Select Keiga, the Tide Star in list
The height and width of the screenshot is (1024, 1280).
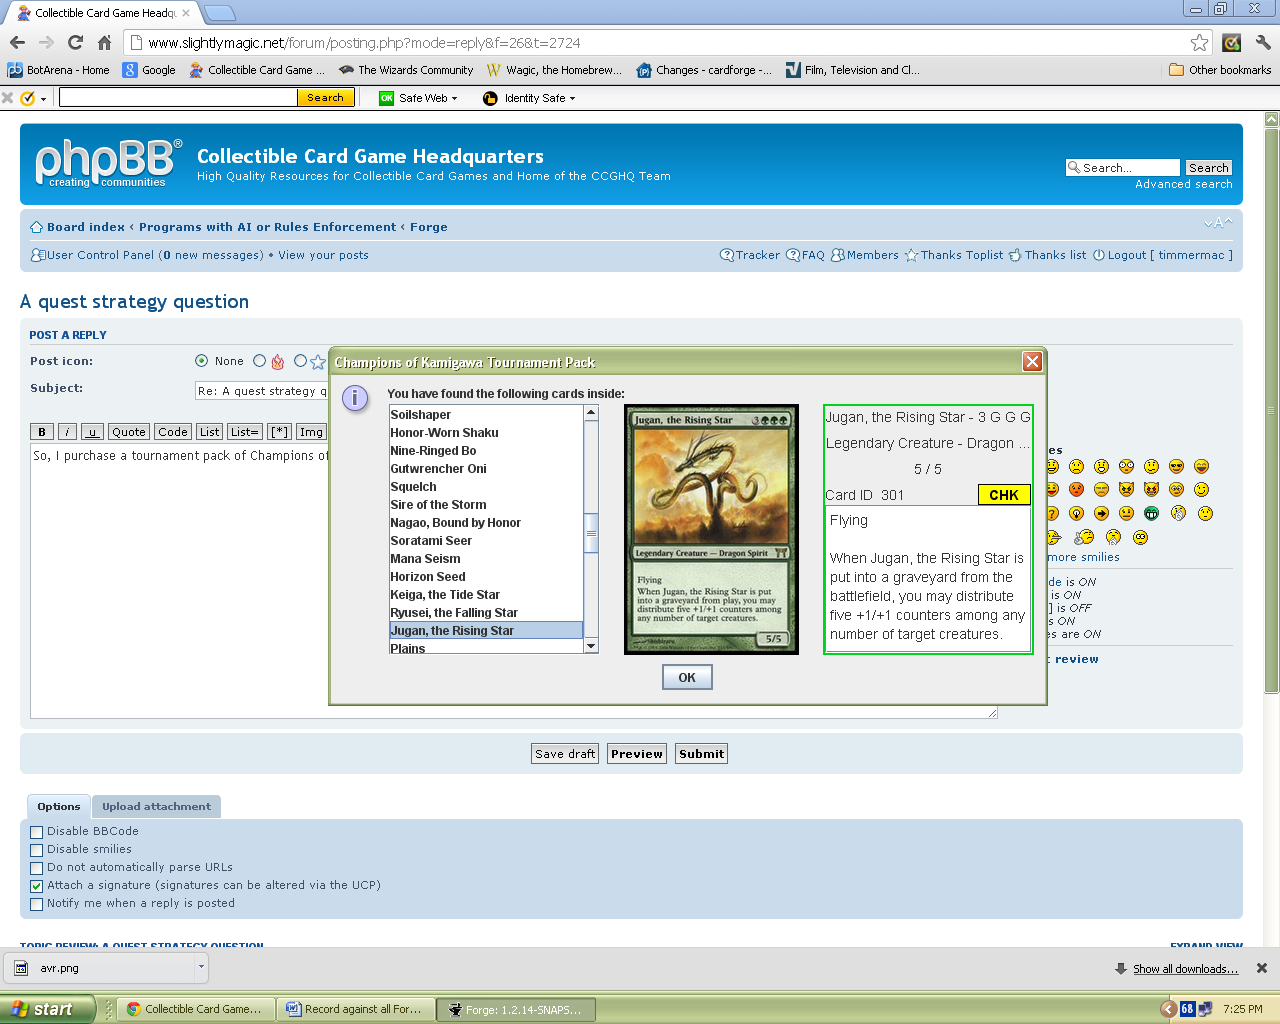pyautogui.click(x=486, y=594)
